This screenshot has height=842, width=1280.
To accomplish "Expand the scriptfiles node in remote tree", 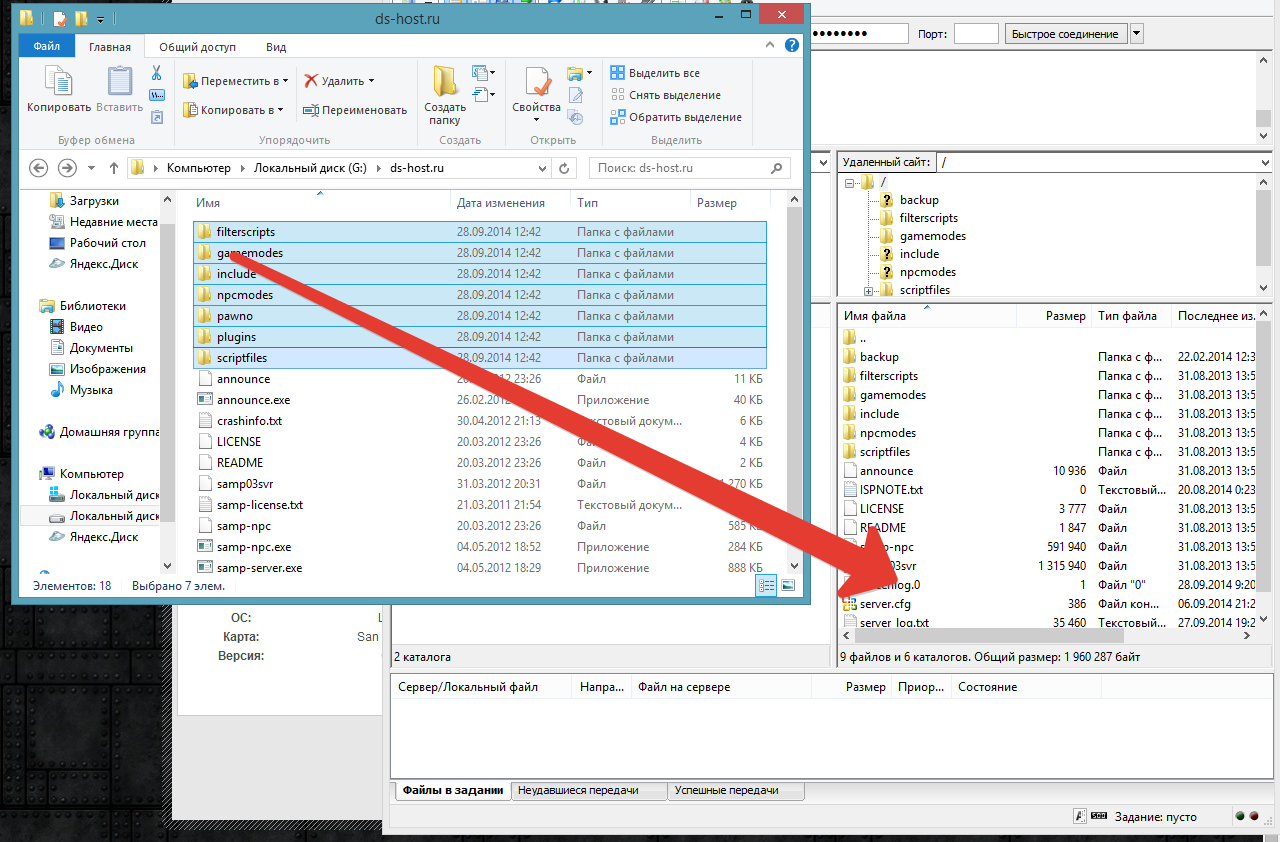I will point(869,290).
